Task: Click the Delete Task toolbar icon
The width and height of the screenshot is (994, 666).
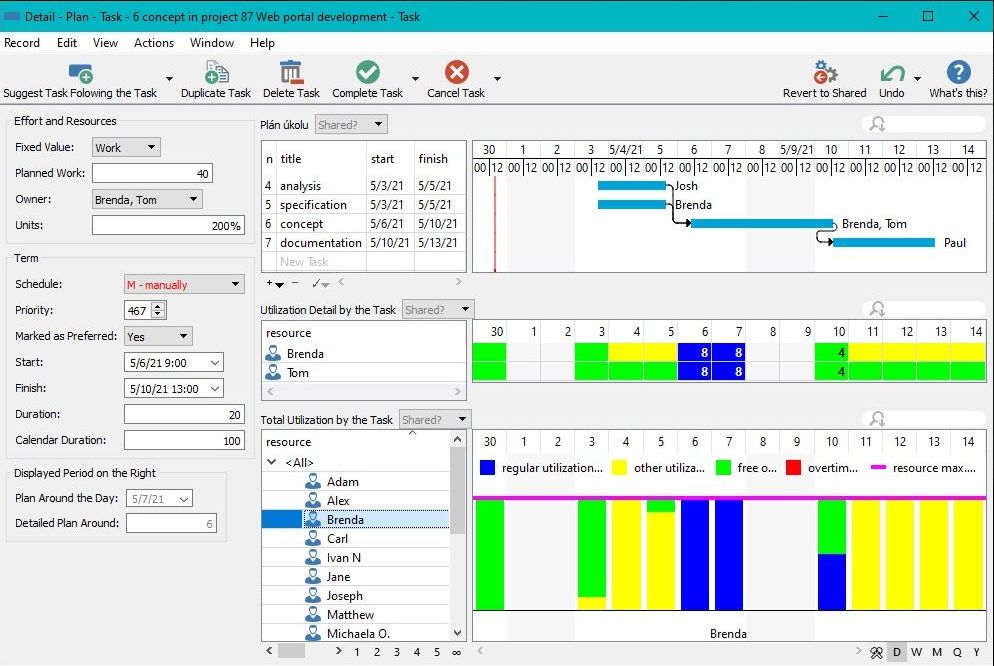Action: (291, 72)
